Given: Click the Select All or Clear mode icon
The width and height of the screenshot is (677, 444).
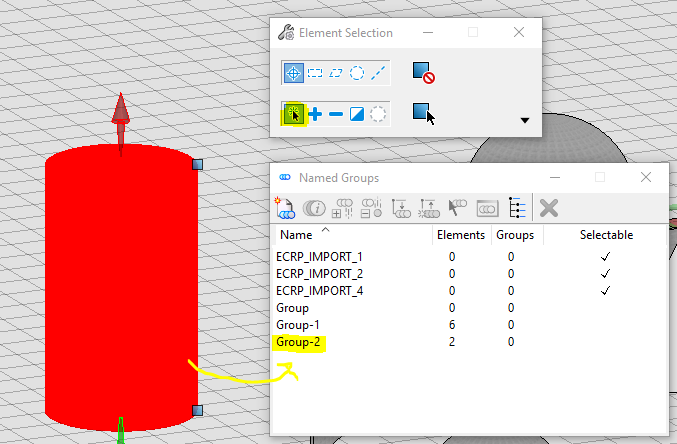Looking at the screenshot, I should coord(378,114).
